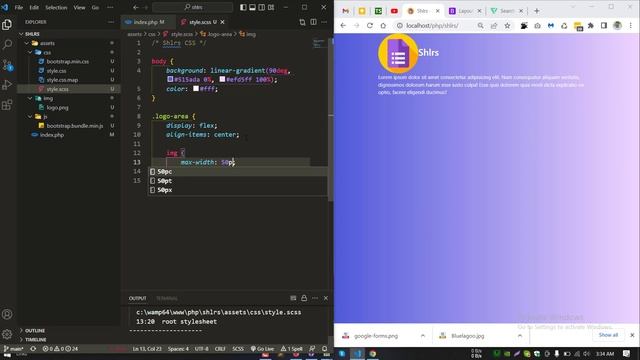The height and width of the screenshot is (360, 640).
Task: Open the View menu
Action: [79, 7]
